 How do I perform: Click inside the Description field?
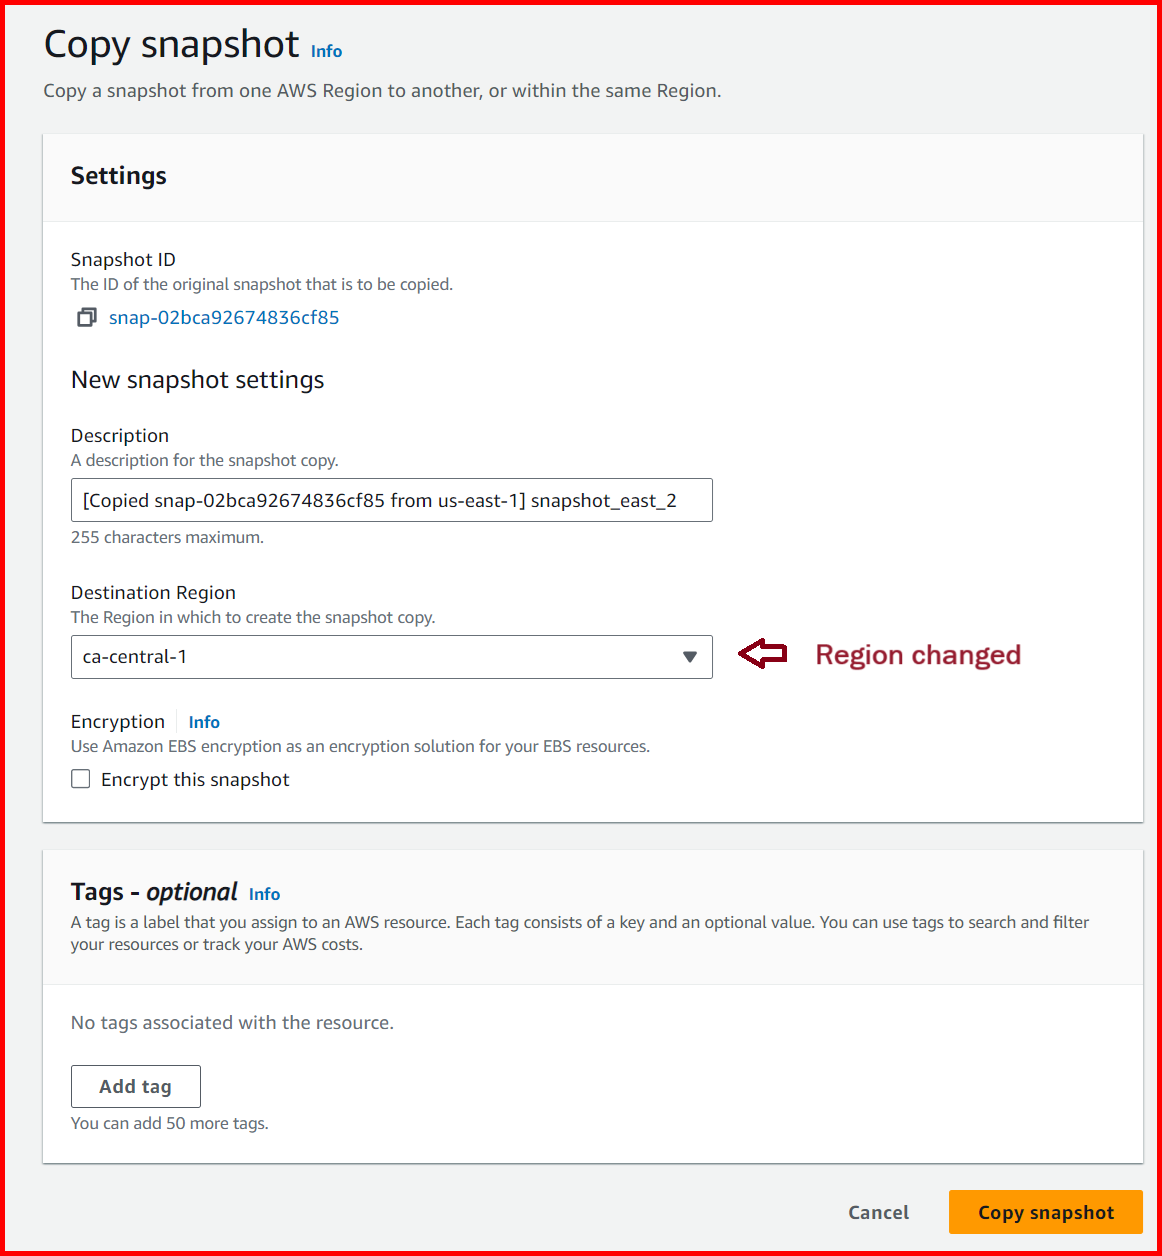(391, 500)
